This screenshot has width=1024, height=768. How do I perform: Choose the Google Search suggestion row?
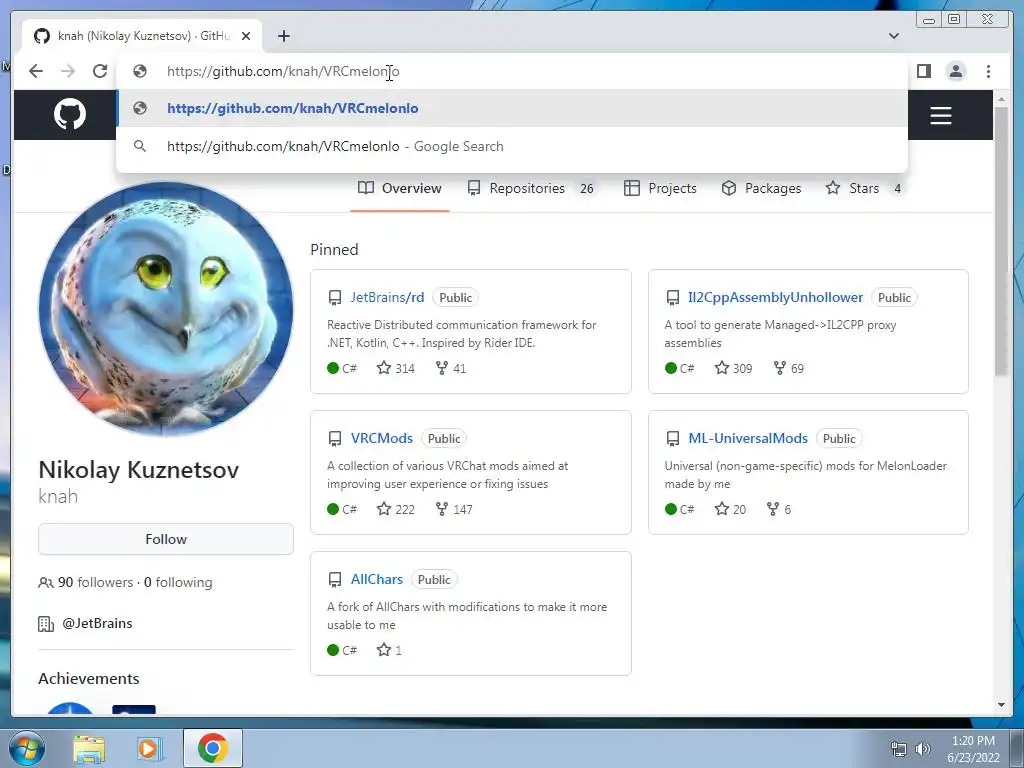512,146
